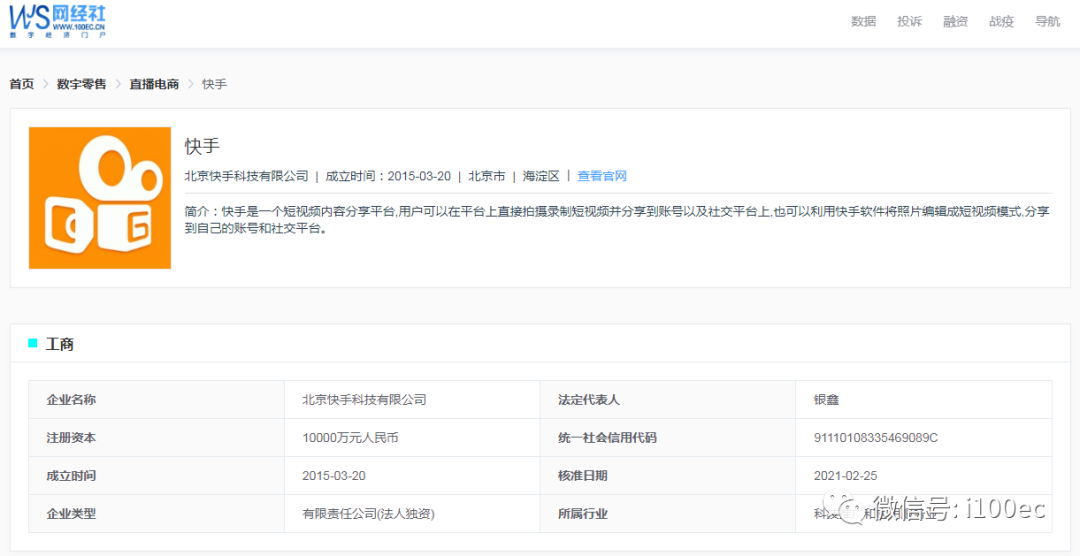The image size is (1080, 556).
Task: Click the Kuaishou orange logo thumbnail
Action: 100,198
